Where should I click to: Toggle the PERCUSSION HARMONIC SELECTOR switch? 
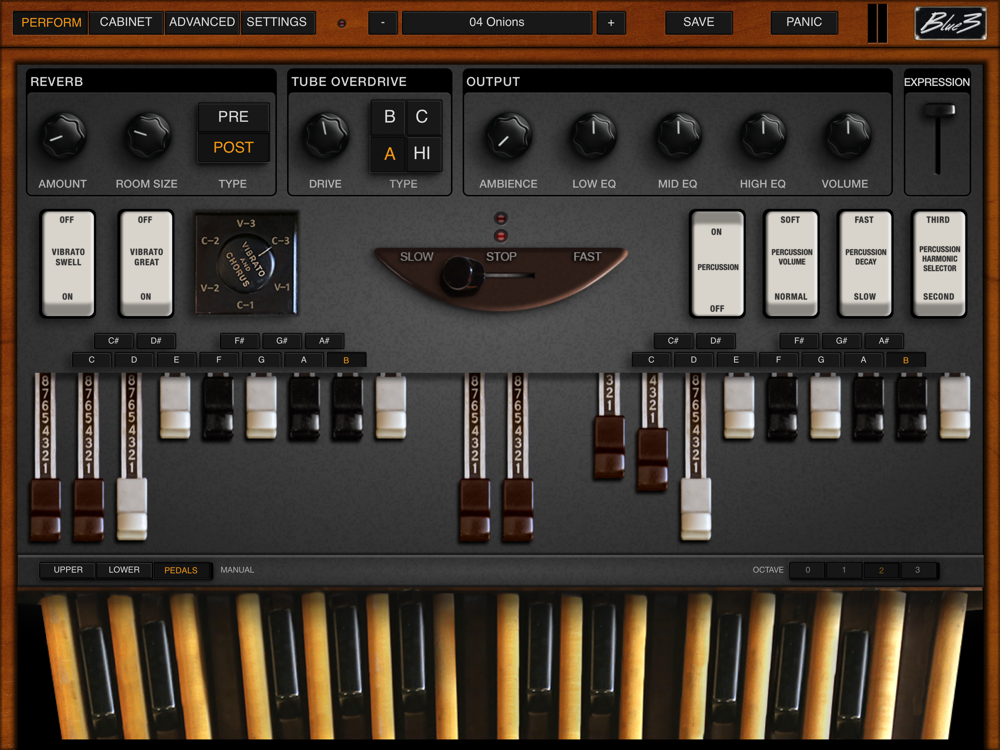click(939, 263)
